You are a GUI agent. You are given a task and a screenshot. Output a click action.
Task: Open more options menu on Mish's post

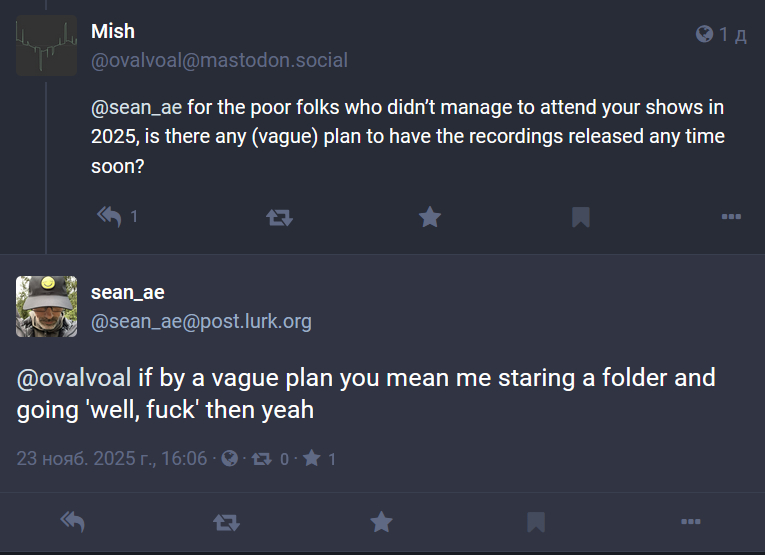click(x=731, y=216)
